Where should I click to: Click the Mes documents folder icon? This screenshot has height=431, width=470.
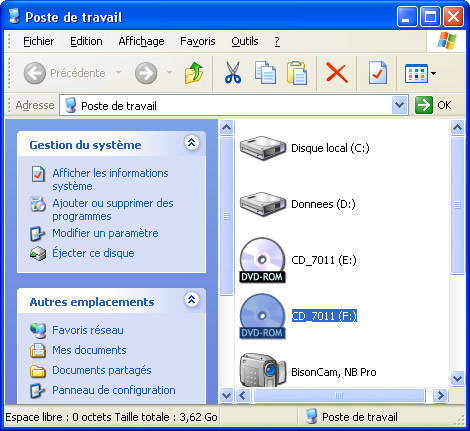pyautogui.click(x=38, y=350)
